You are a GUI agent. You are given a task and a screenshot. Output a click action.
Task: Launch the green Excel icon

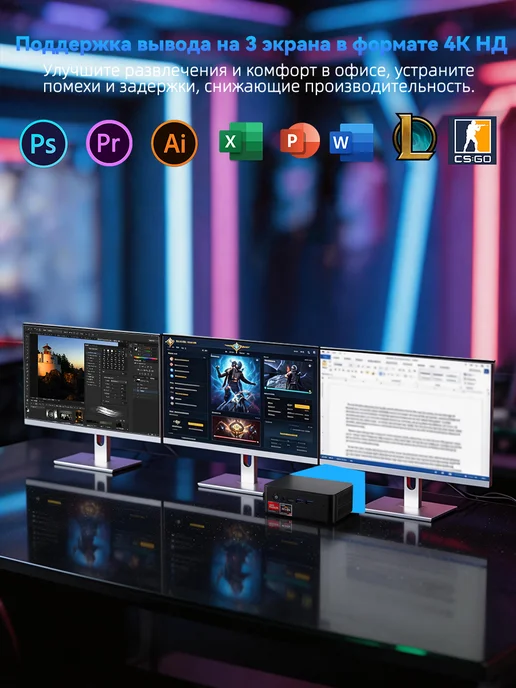[x=241, y=141]
